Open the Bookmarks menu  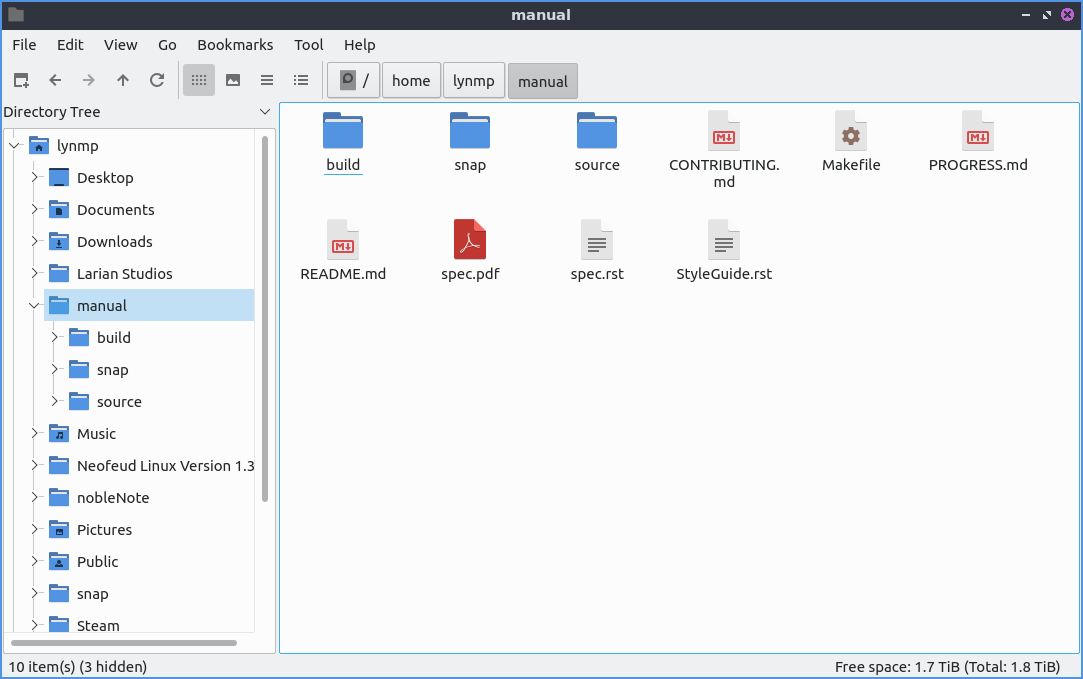[x=235, y=45]
